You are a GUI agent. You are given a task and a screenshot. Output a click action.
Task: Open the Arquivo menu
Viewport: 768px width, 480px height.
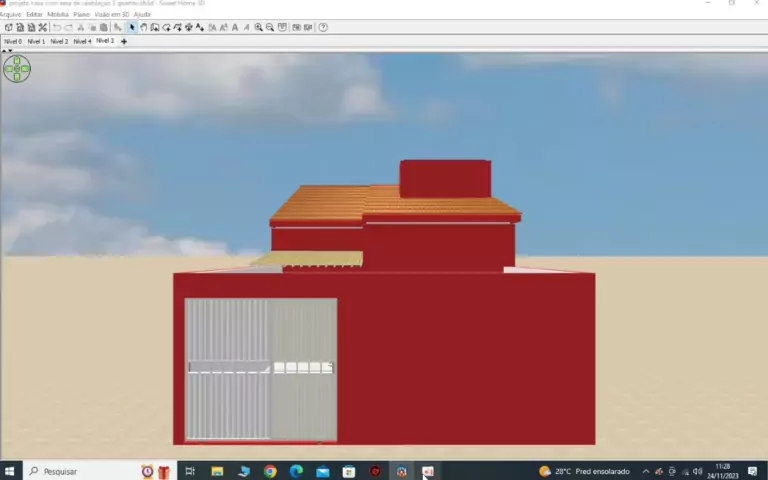tap(10, 15)
